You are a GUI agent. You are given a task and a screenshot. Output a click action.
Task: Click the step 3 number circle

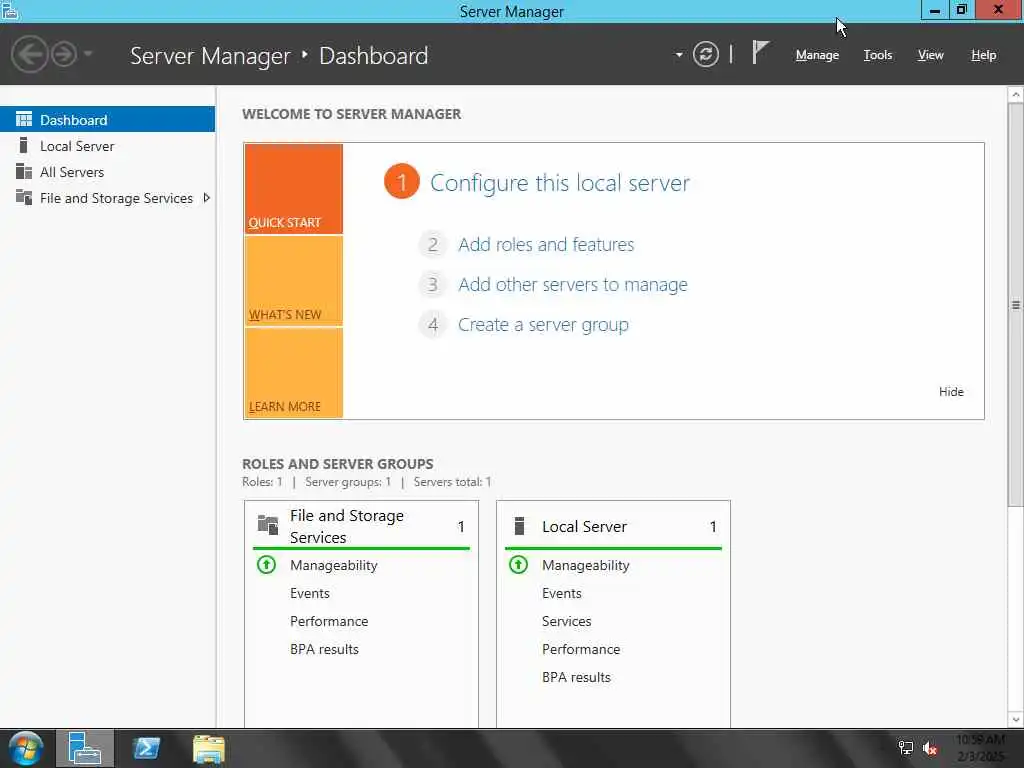coord(432,285)
